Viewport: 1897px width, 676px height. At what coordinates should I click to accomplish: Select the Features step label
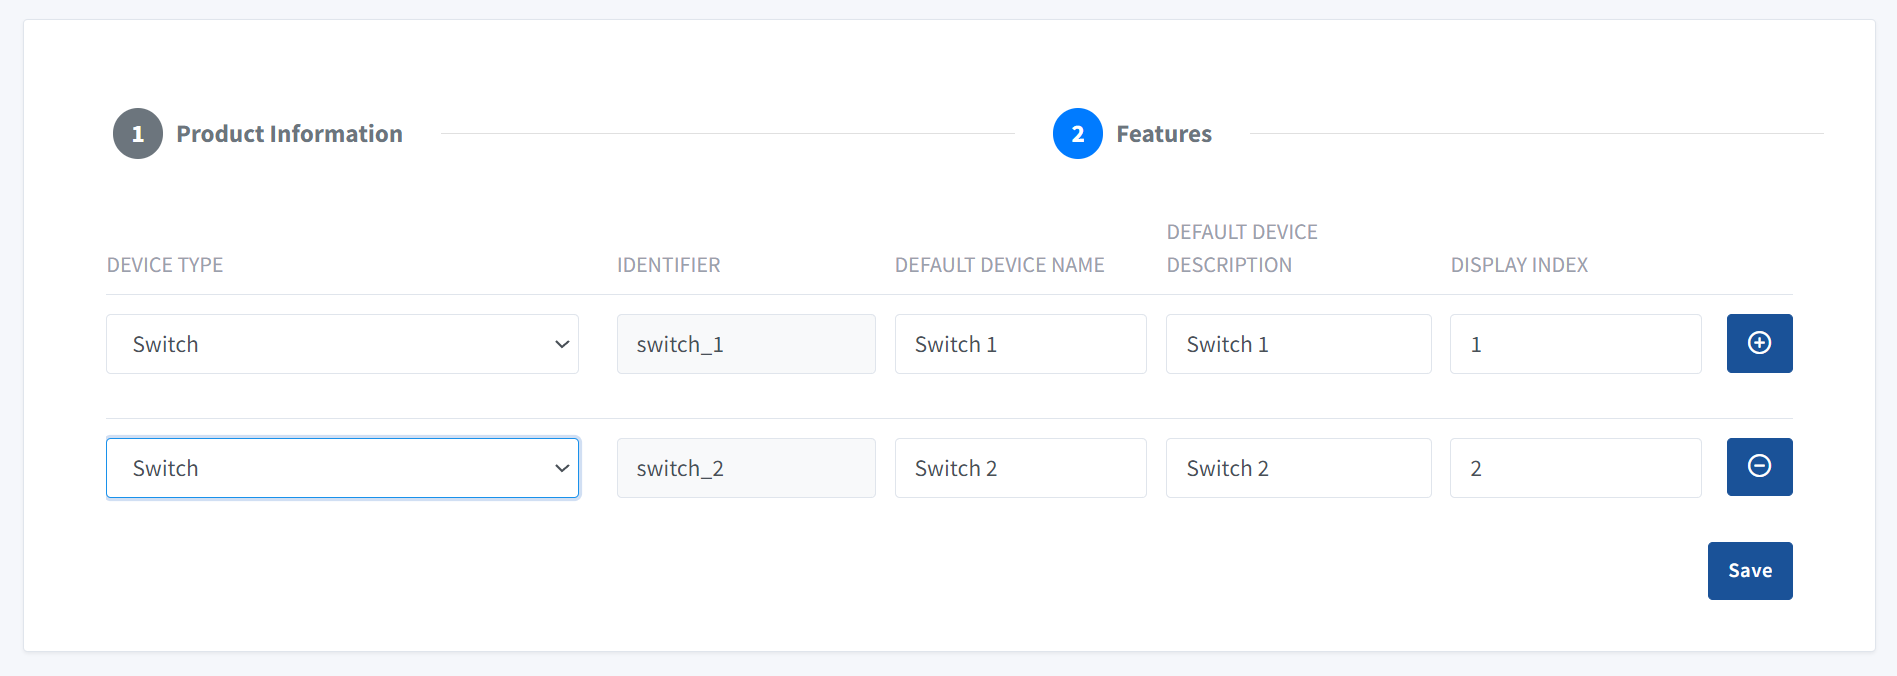coord(1163,134)
